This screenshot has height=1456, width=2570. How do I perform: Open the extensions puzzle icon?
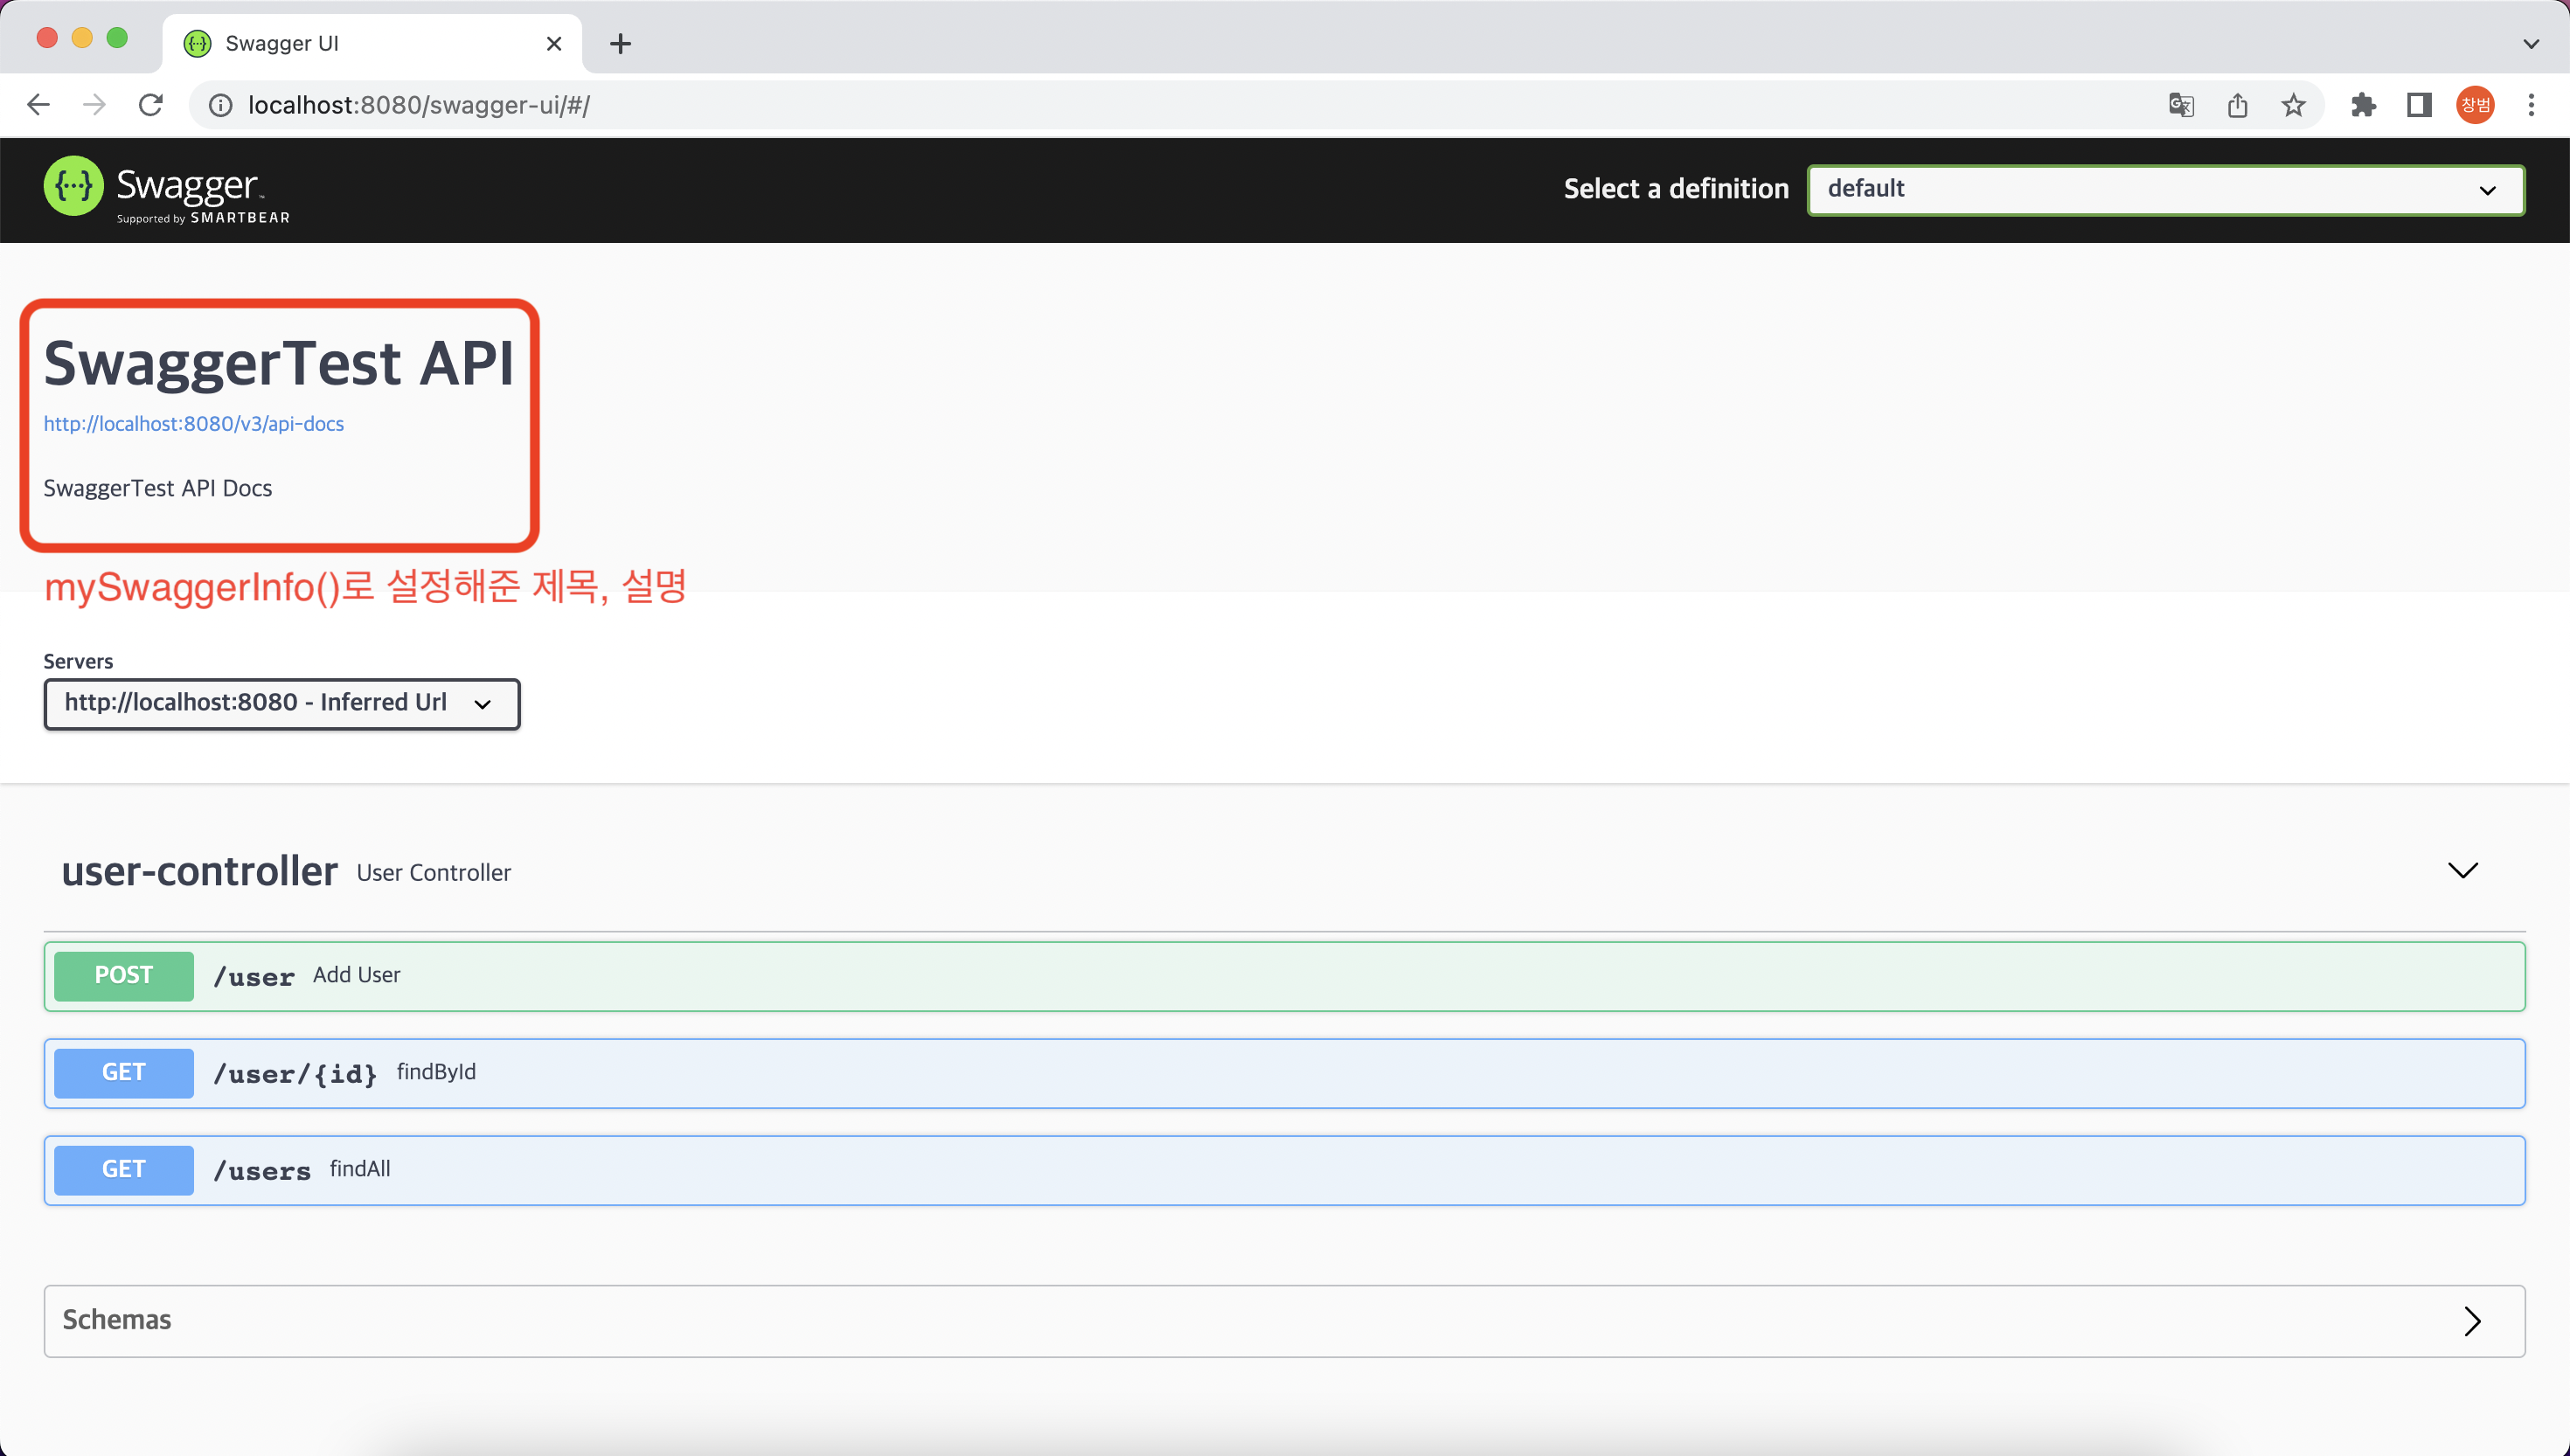(x=2363, y=105)
